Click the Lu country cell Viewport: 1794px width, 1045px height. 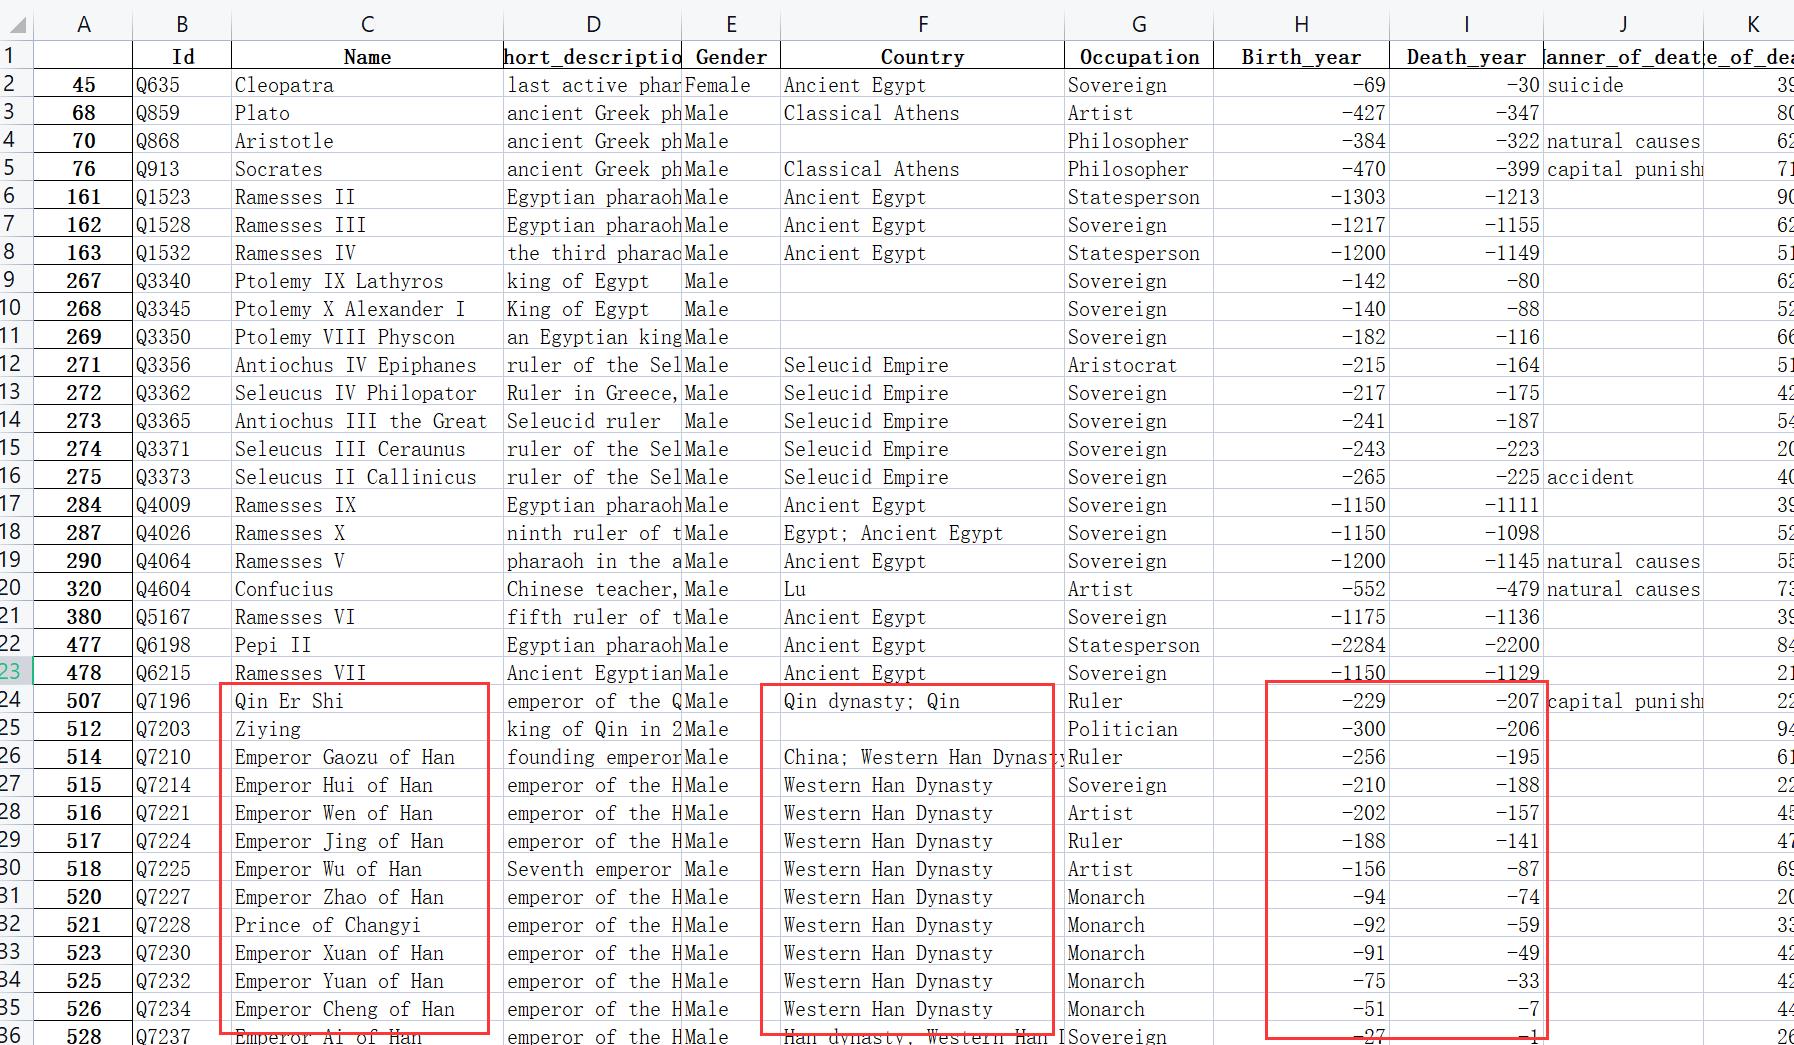[922, 589]
